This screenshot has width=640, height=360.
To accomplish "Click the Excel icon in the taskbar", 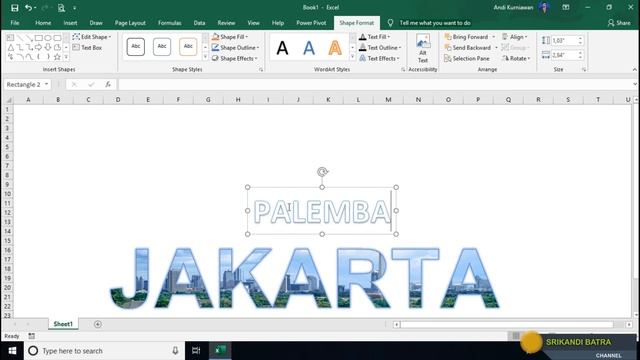I will [220, 351].
